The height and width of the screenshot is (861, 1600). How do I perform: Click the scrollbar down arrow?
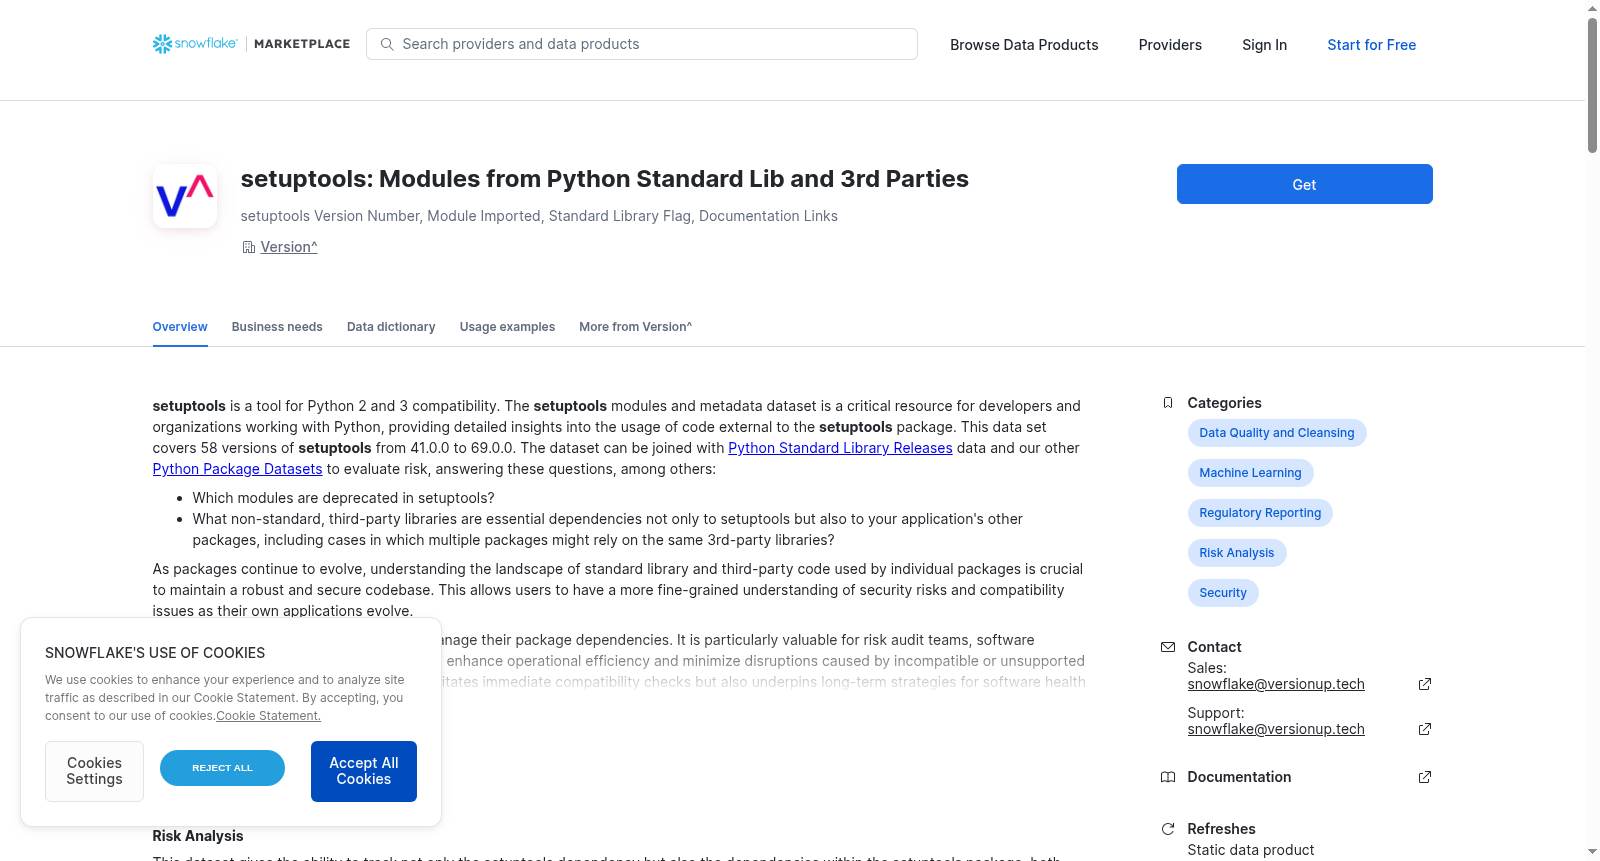1592,852
